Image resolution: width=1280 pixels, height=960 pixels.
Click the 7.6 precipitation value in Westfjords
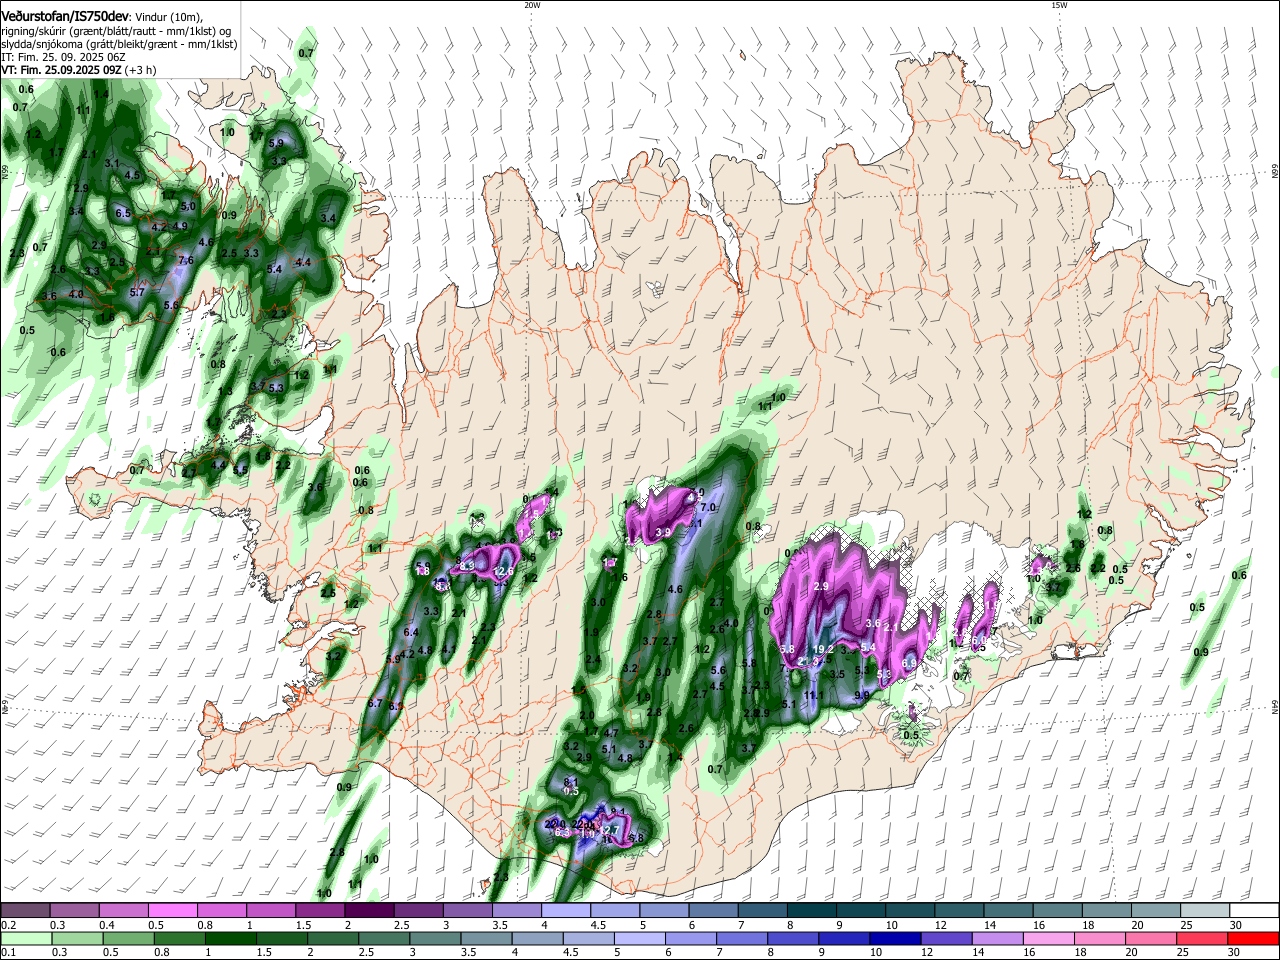(x=185, y=260)
